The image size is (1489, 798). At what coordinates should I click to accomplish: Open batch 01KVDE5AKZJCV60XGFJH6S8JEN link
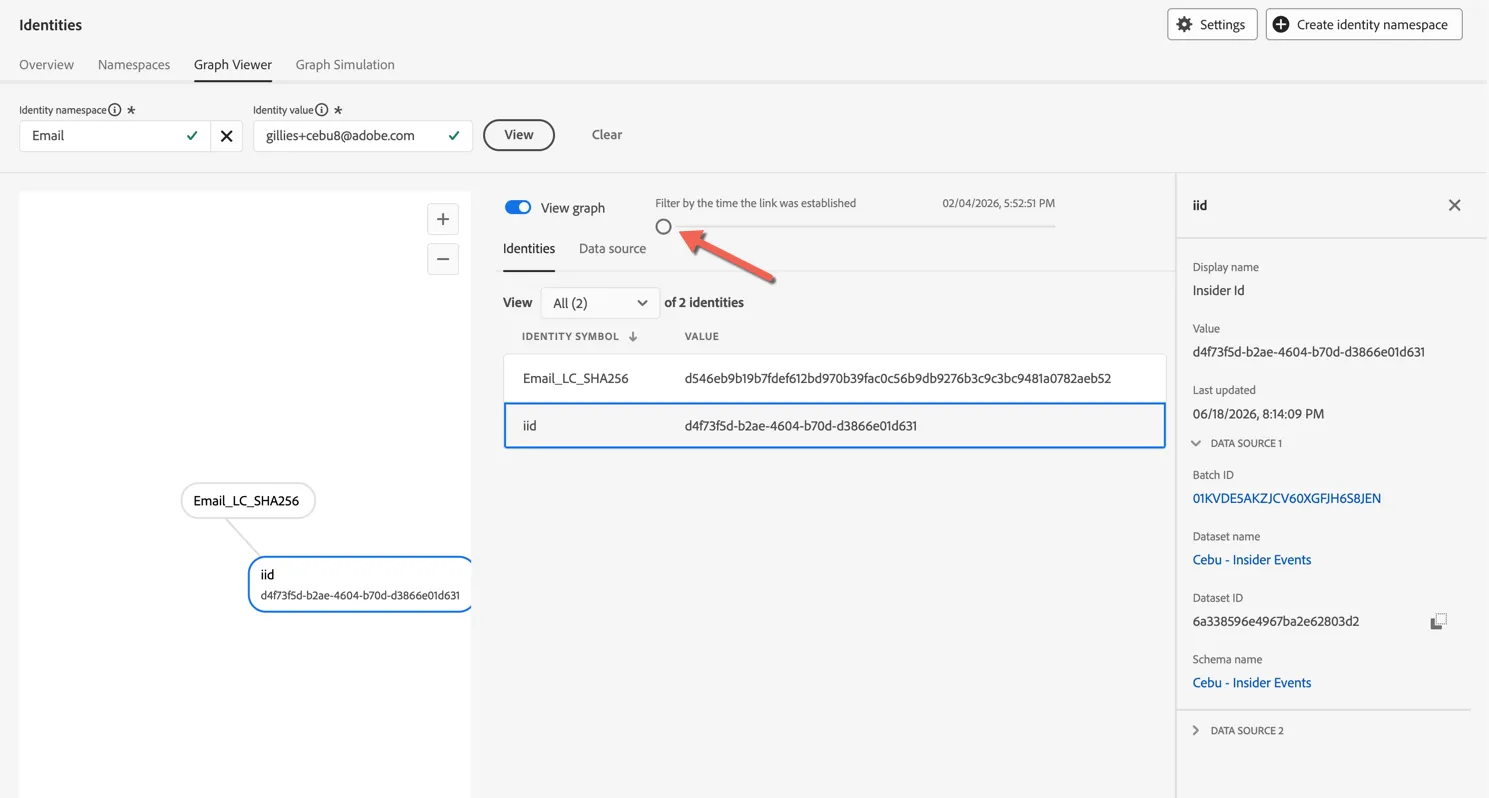(1287, 498)
